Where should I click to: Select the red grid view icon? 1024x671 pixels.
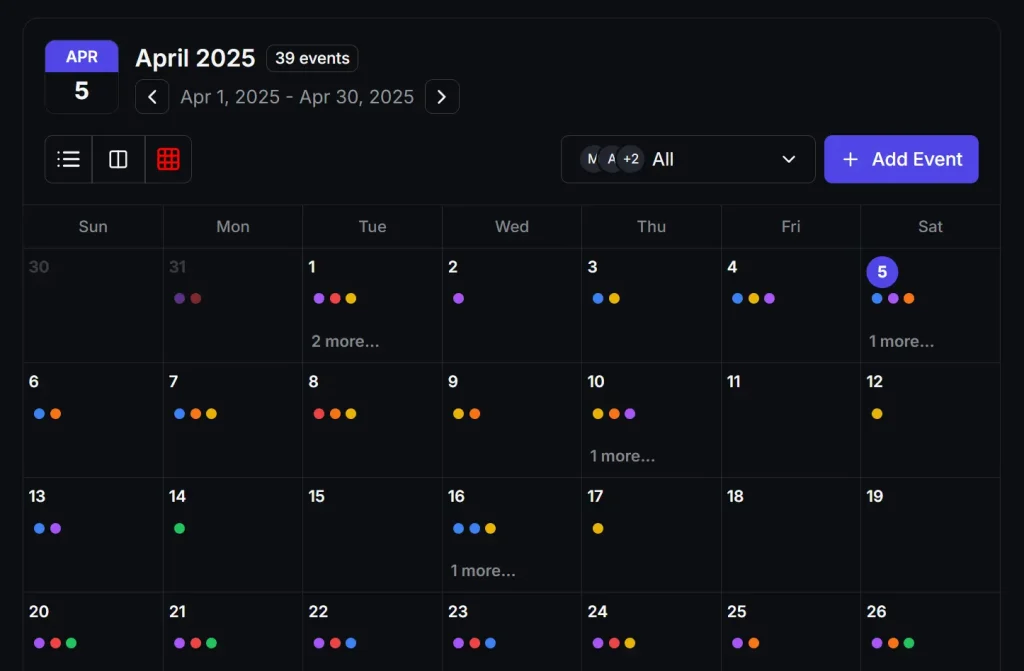pyautogui.click(x=167, y=158)
